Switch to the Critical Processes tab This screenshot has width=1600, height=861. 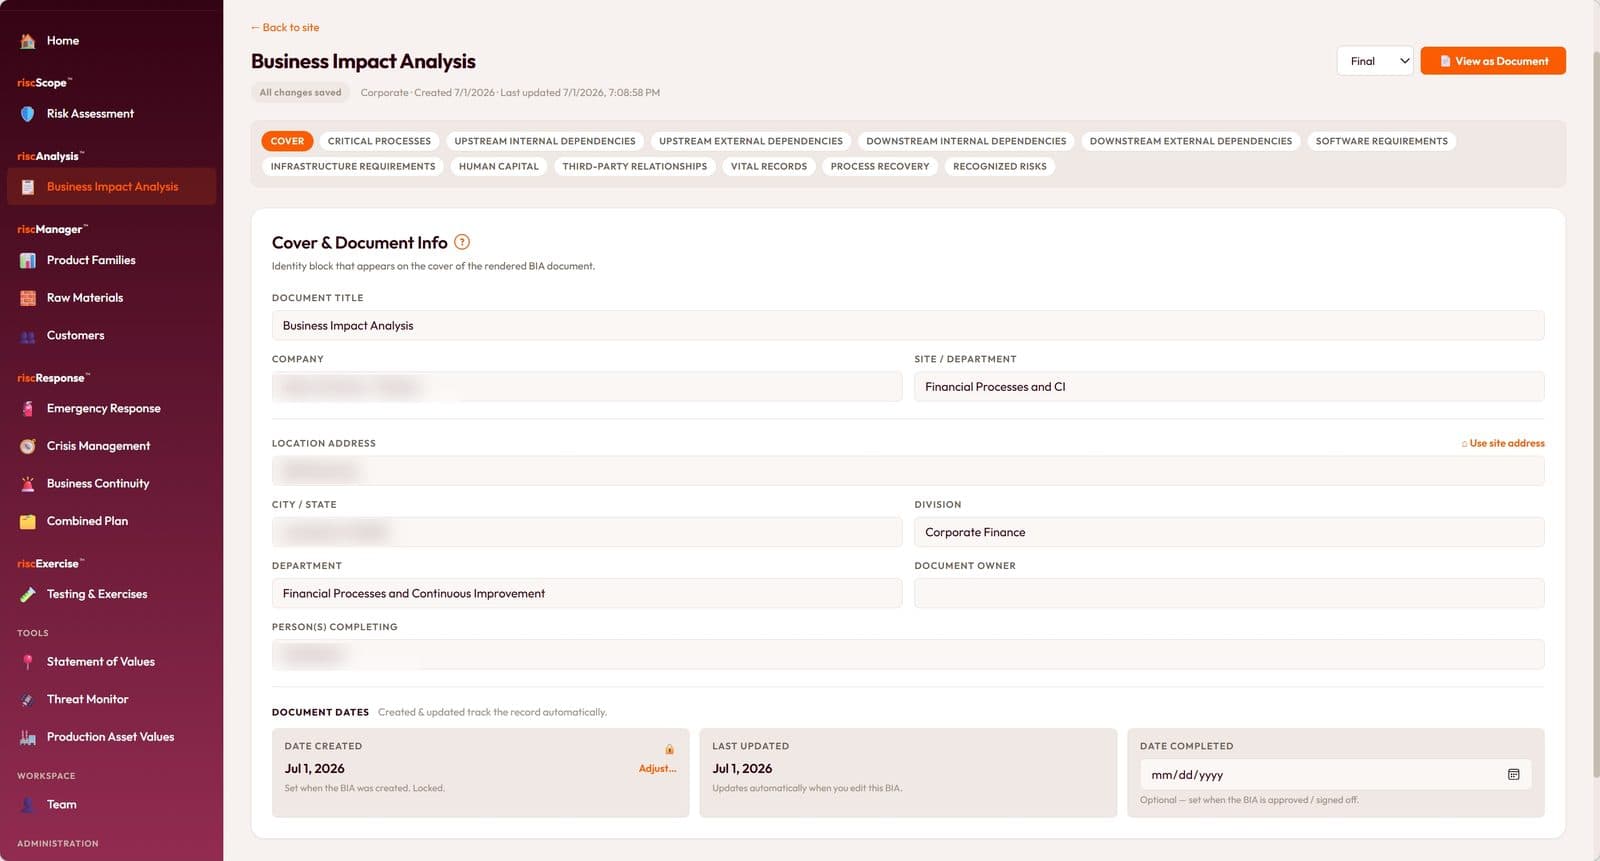(x=379, y=141)
